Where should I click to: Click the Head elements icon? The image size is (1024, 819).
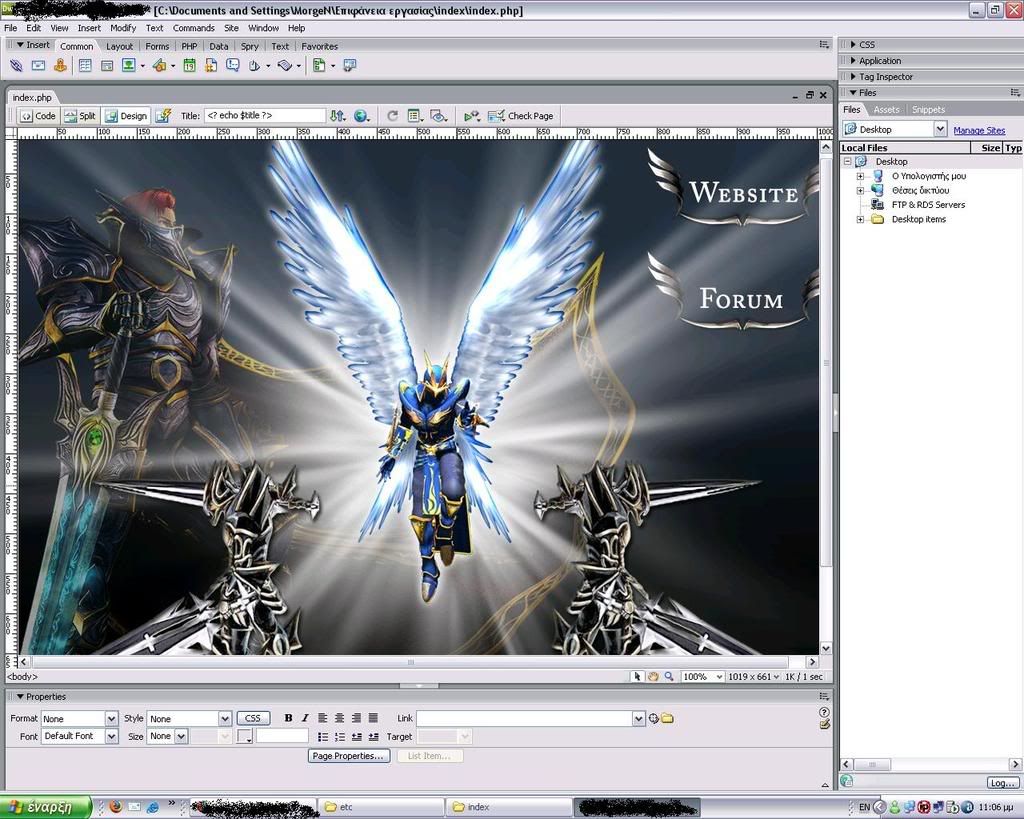point(255,65)
